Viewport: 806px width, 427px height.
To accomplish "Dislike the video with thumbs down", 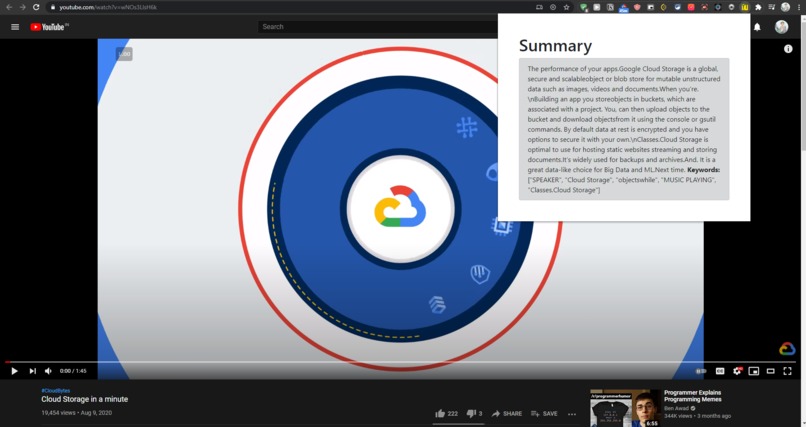I will [x=474, y=414].
